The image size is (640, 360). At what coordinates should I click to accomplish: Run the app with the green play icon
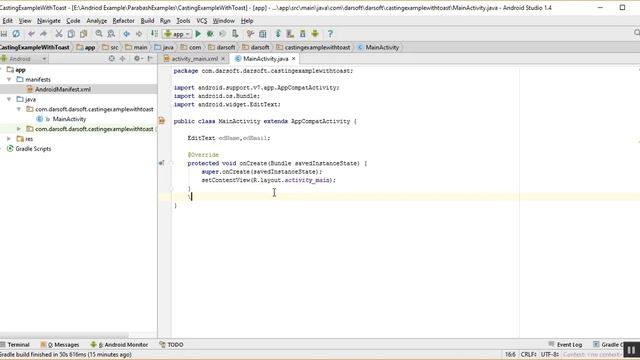pyautogui.click(x=198, y=34)
